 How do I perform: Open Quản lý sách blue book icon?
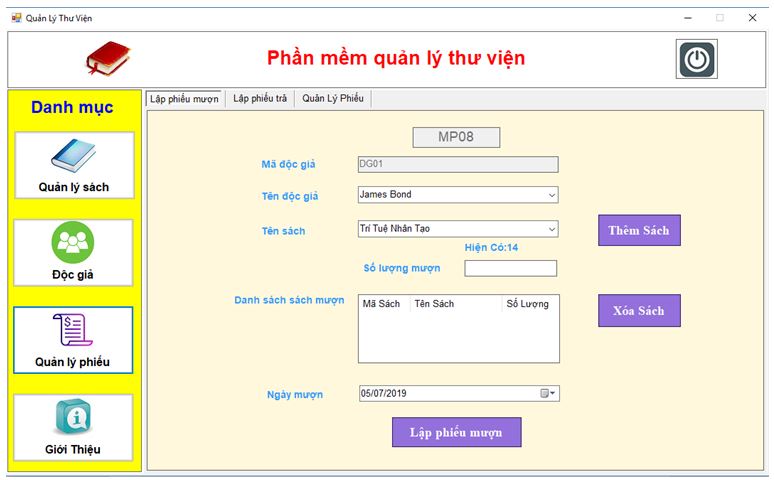click(74, 155)
